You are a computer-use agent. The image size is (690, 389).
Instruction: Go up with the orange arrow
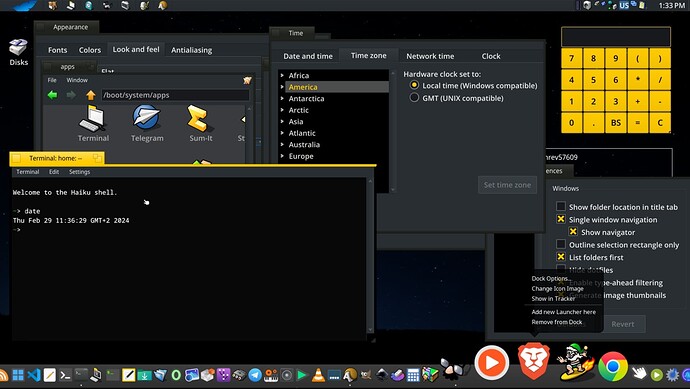(x=91, y=95)
